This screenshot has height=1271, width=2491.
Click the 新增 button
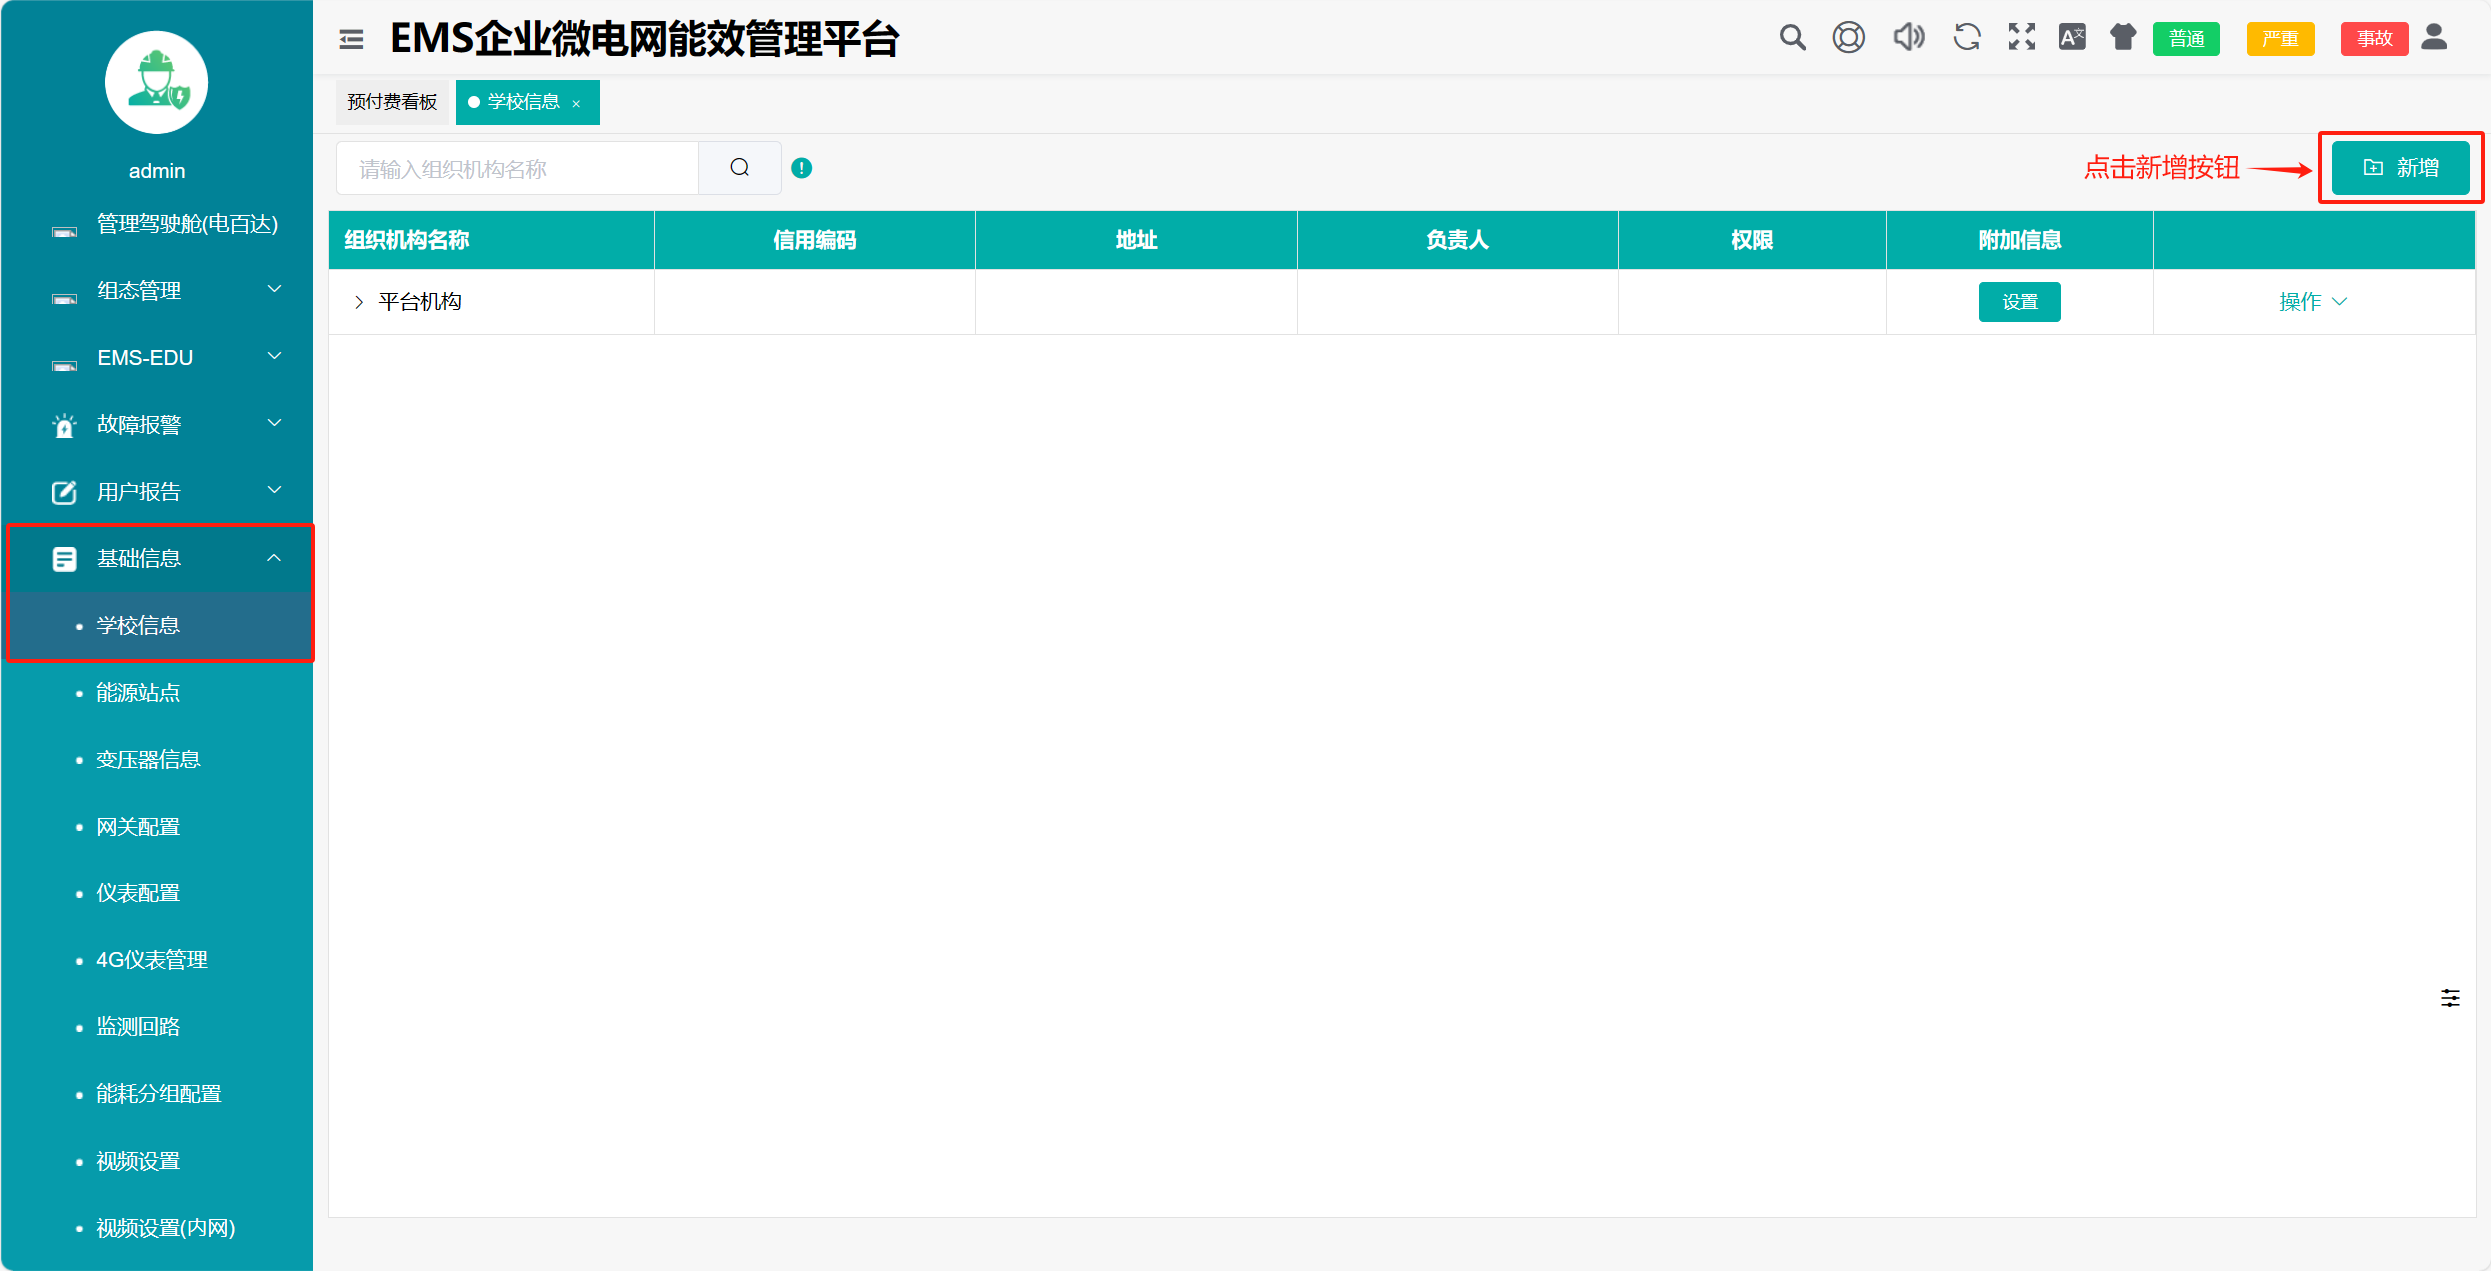point(2400,168)
